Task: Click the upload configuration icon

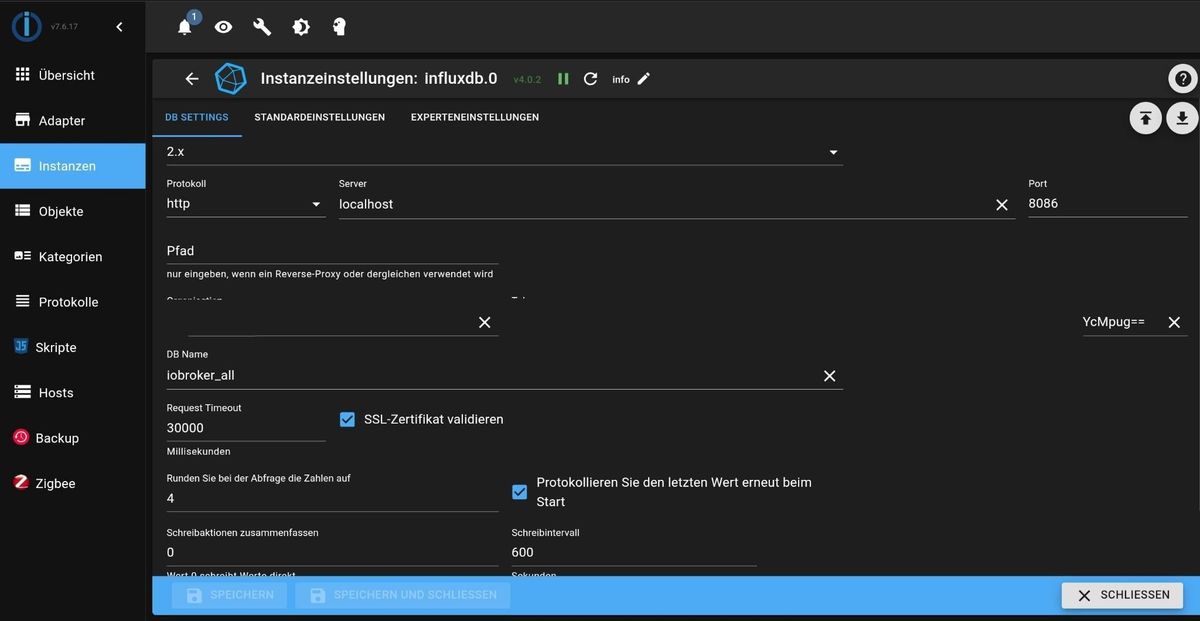Action: pos(1145,118)
